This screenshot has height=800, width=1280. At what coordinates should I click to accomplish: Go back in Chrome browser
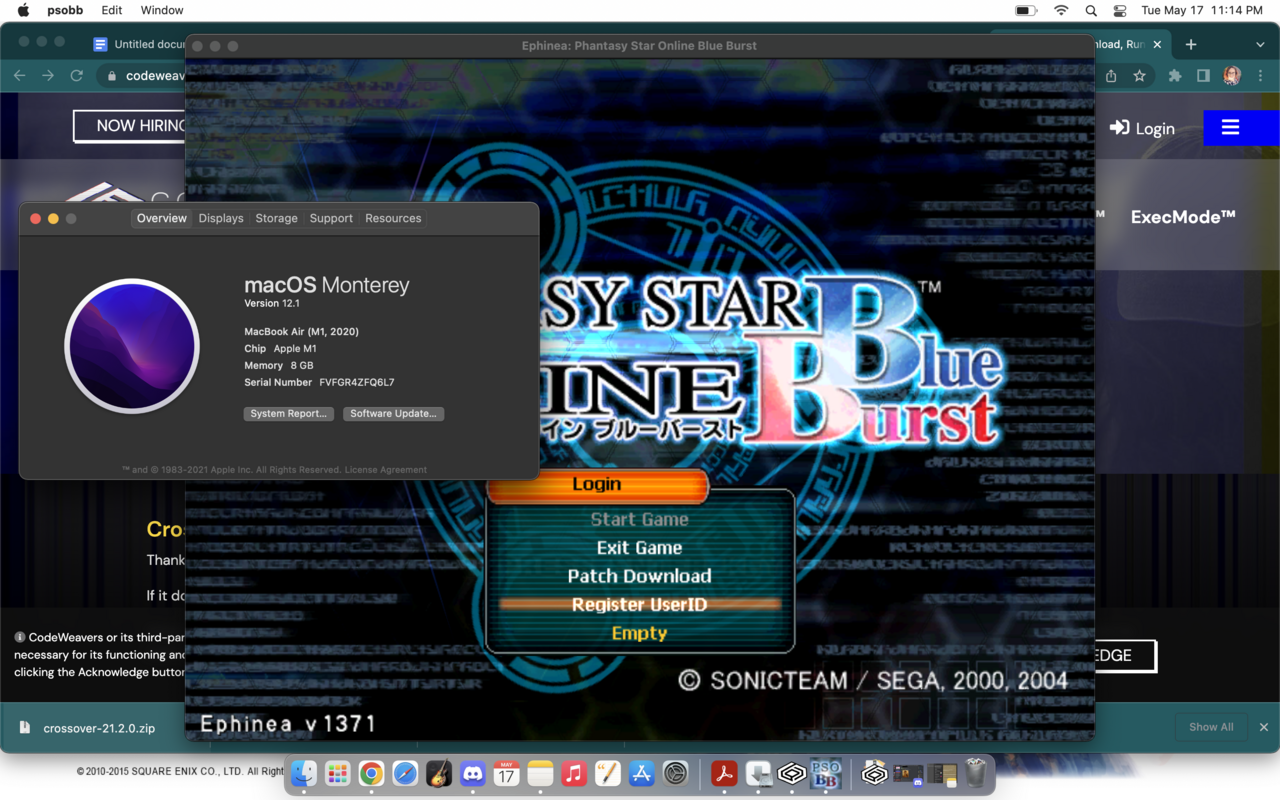19,75
